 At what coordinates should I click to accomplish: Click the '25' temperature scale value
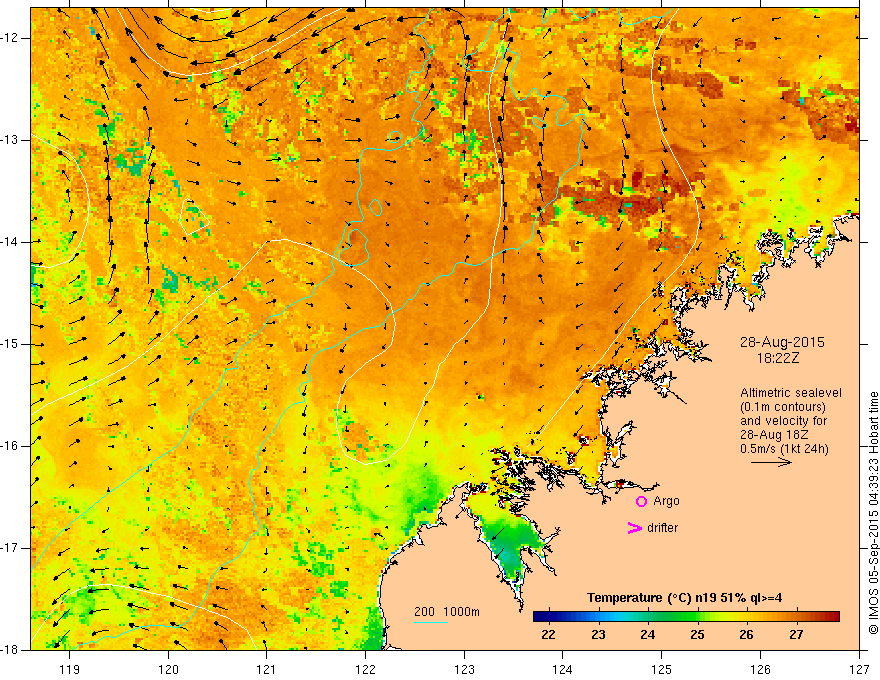(697, 635)
